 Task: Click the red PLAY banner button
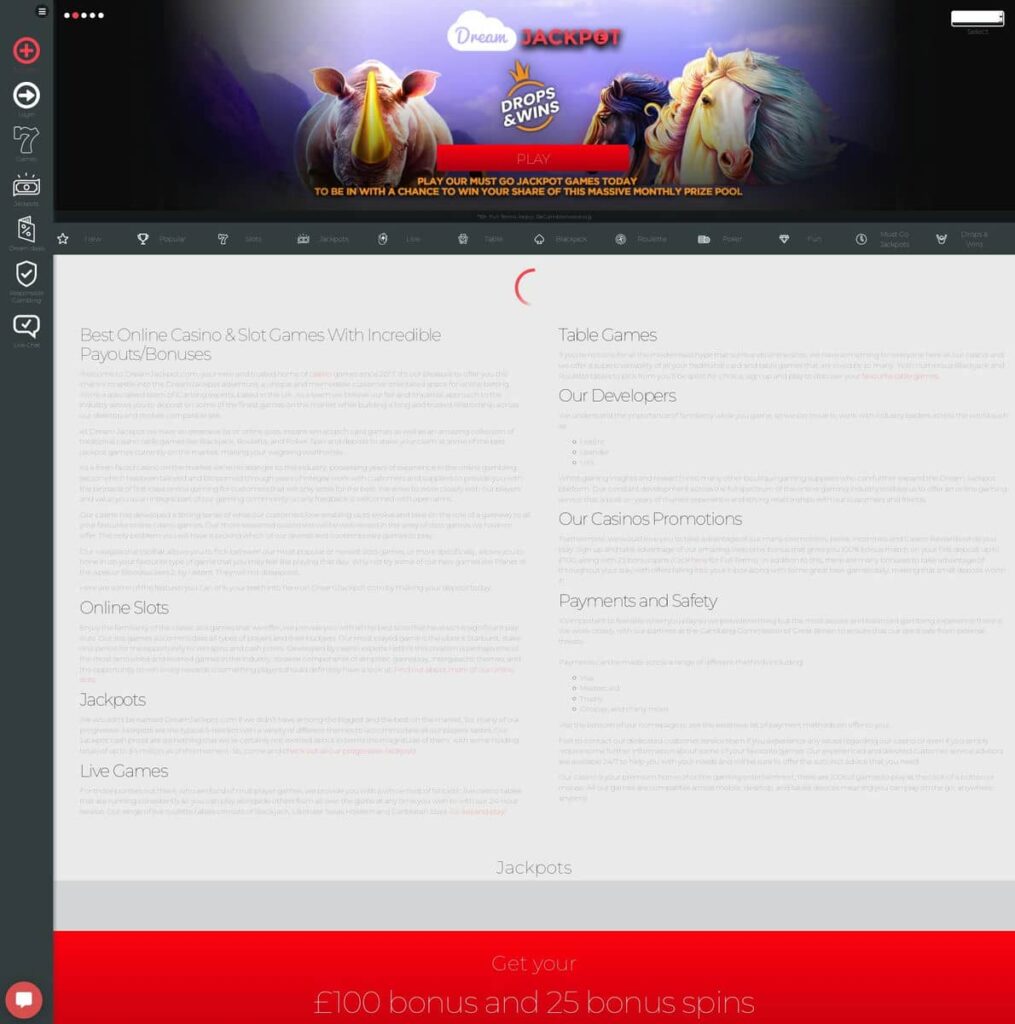533,159
